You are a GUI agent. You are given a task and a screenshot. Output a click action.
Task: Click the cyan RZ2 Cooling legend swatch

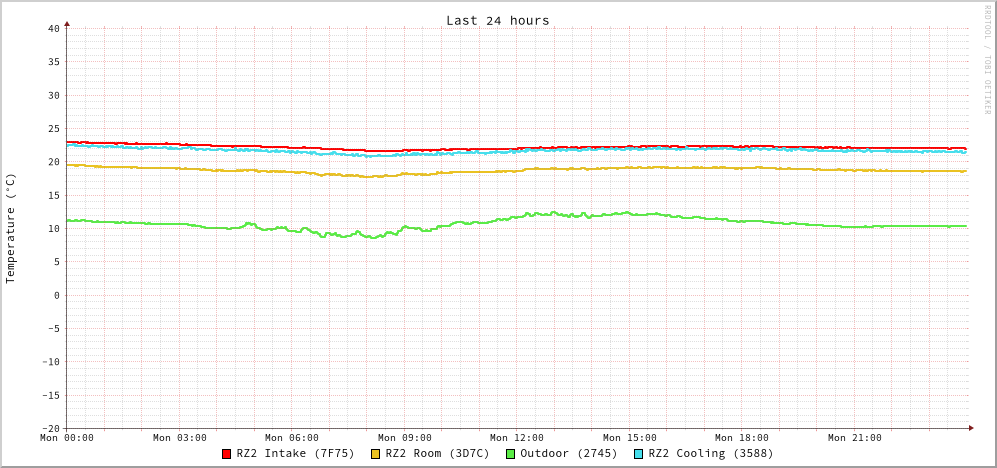coord(638,454)
